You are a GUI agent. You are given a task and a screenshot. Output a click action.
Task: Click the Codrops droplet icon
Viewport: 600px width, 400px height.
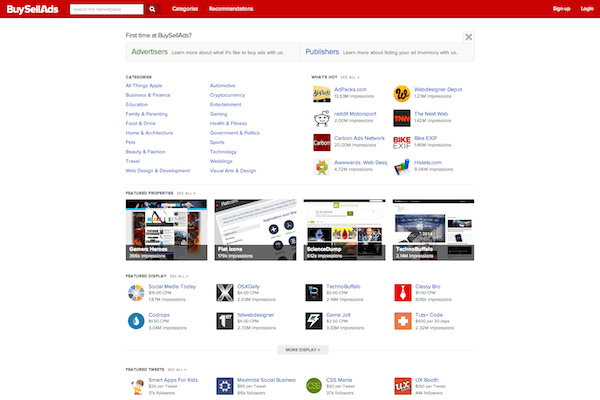pos(136,321)
